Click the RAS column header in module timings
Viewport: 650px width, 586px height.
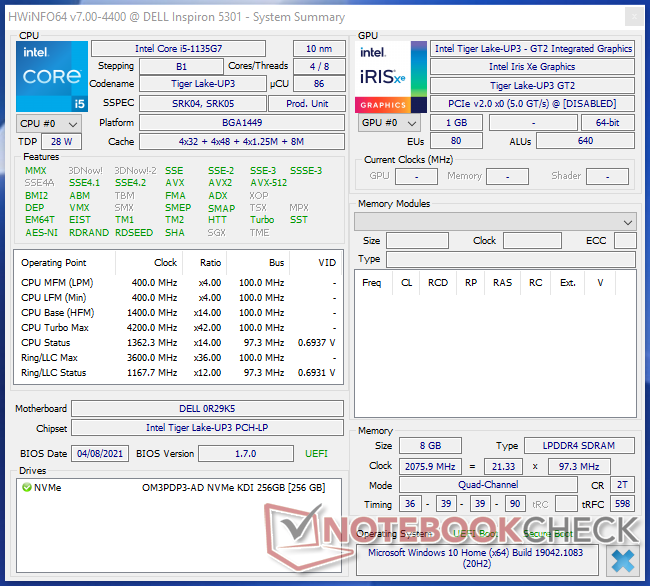tap(502, 283)
